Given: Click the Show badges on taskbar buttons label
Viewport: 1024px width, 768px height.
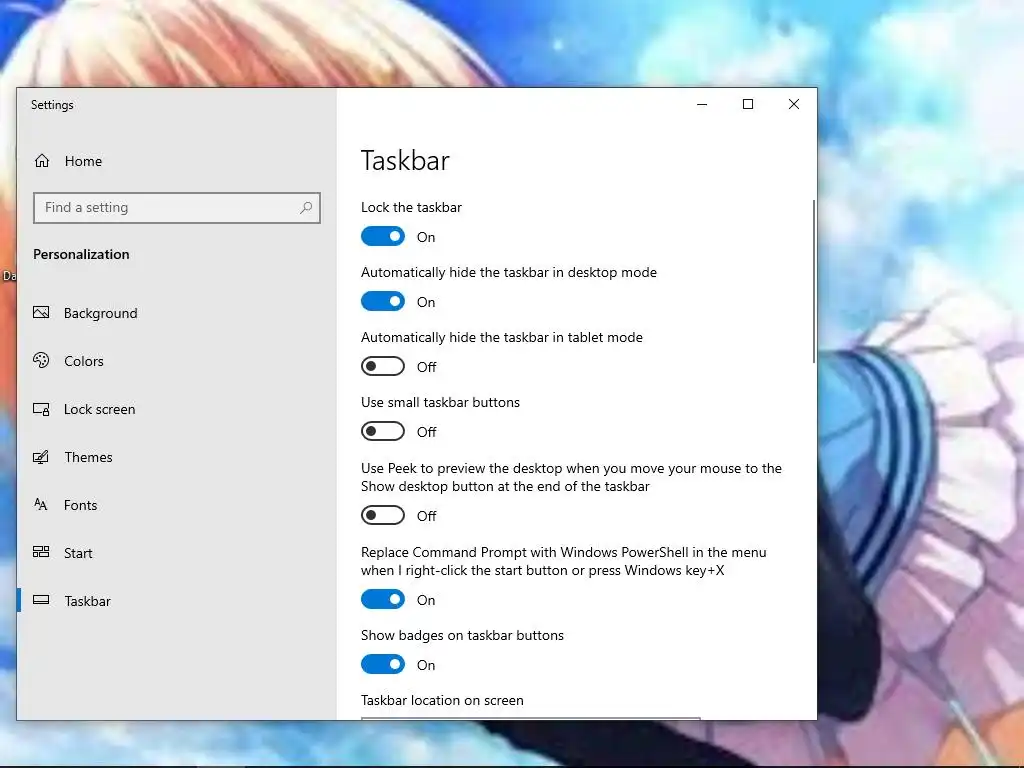Looking at the screenshot, I should 462,635.
